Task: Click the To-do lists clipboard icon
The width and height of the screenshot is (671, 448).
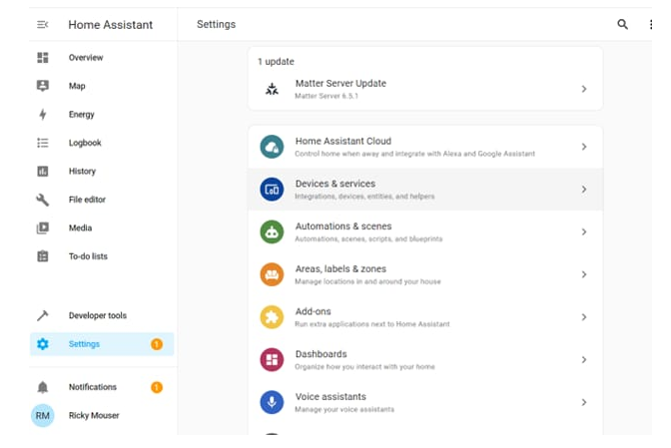Action: (42, 256)
